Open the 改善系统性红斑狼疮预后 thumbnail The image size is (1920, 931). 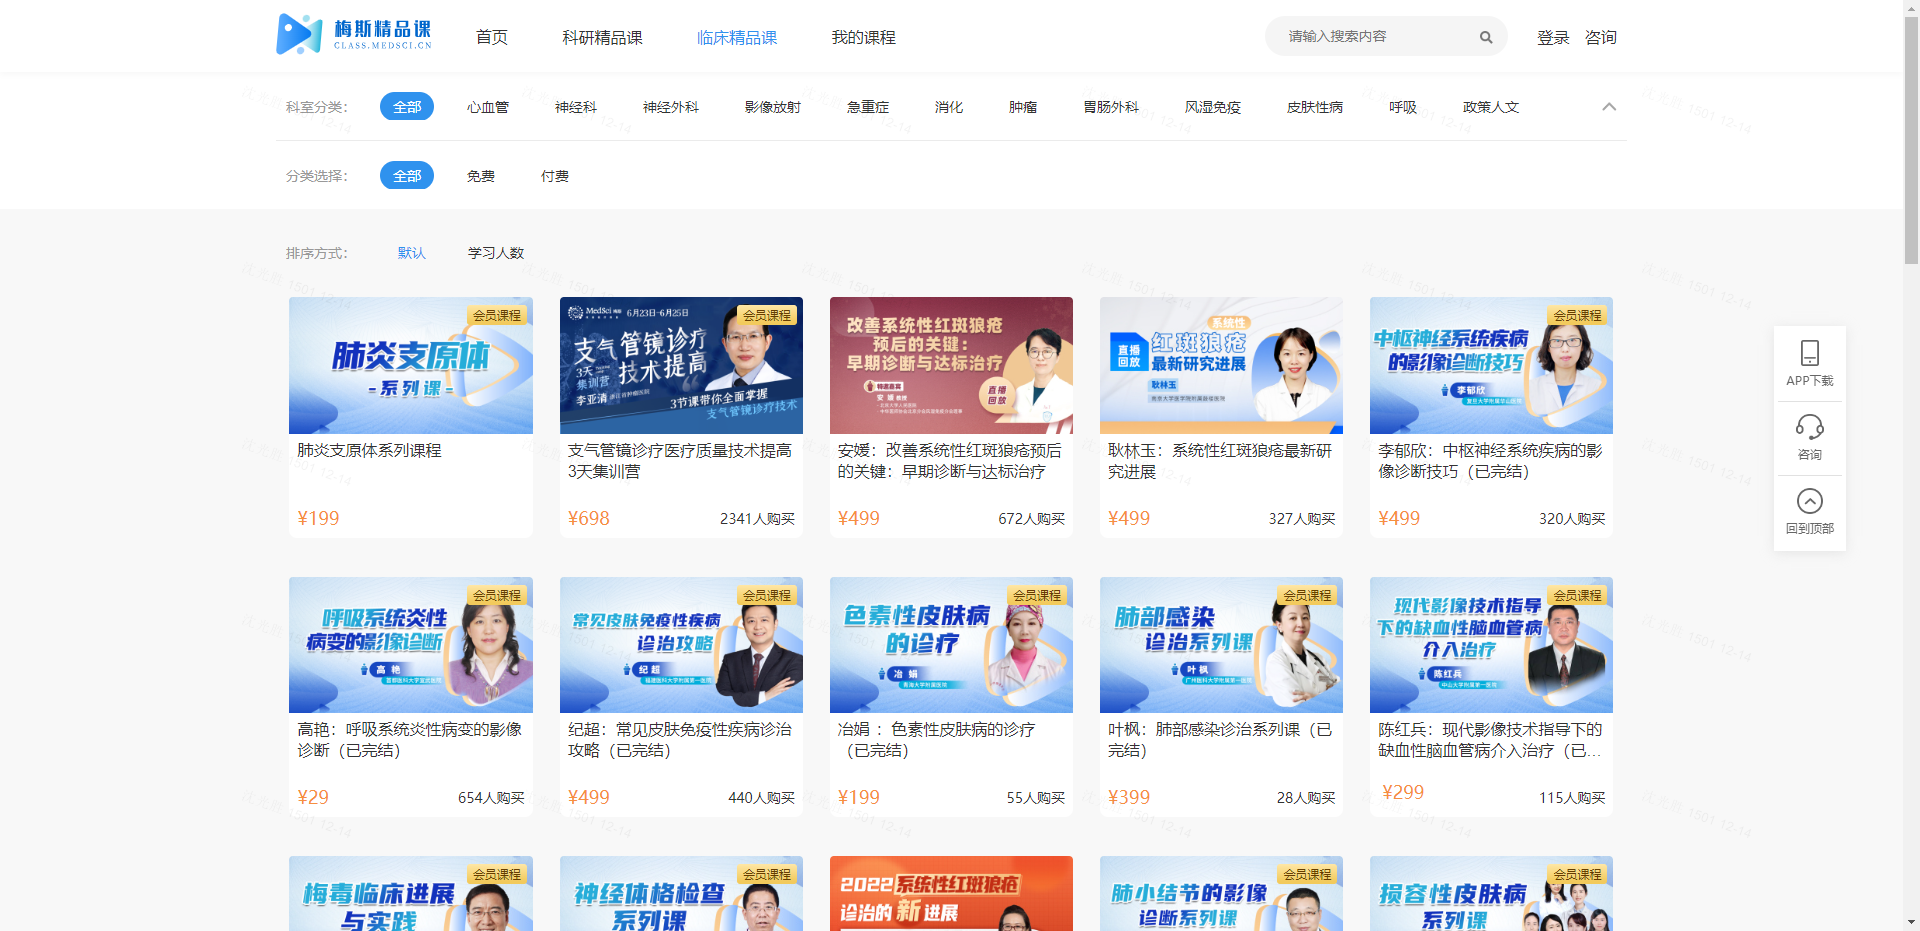click(x=951, y=365)
